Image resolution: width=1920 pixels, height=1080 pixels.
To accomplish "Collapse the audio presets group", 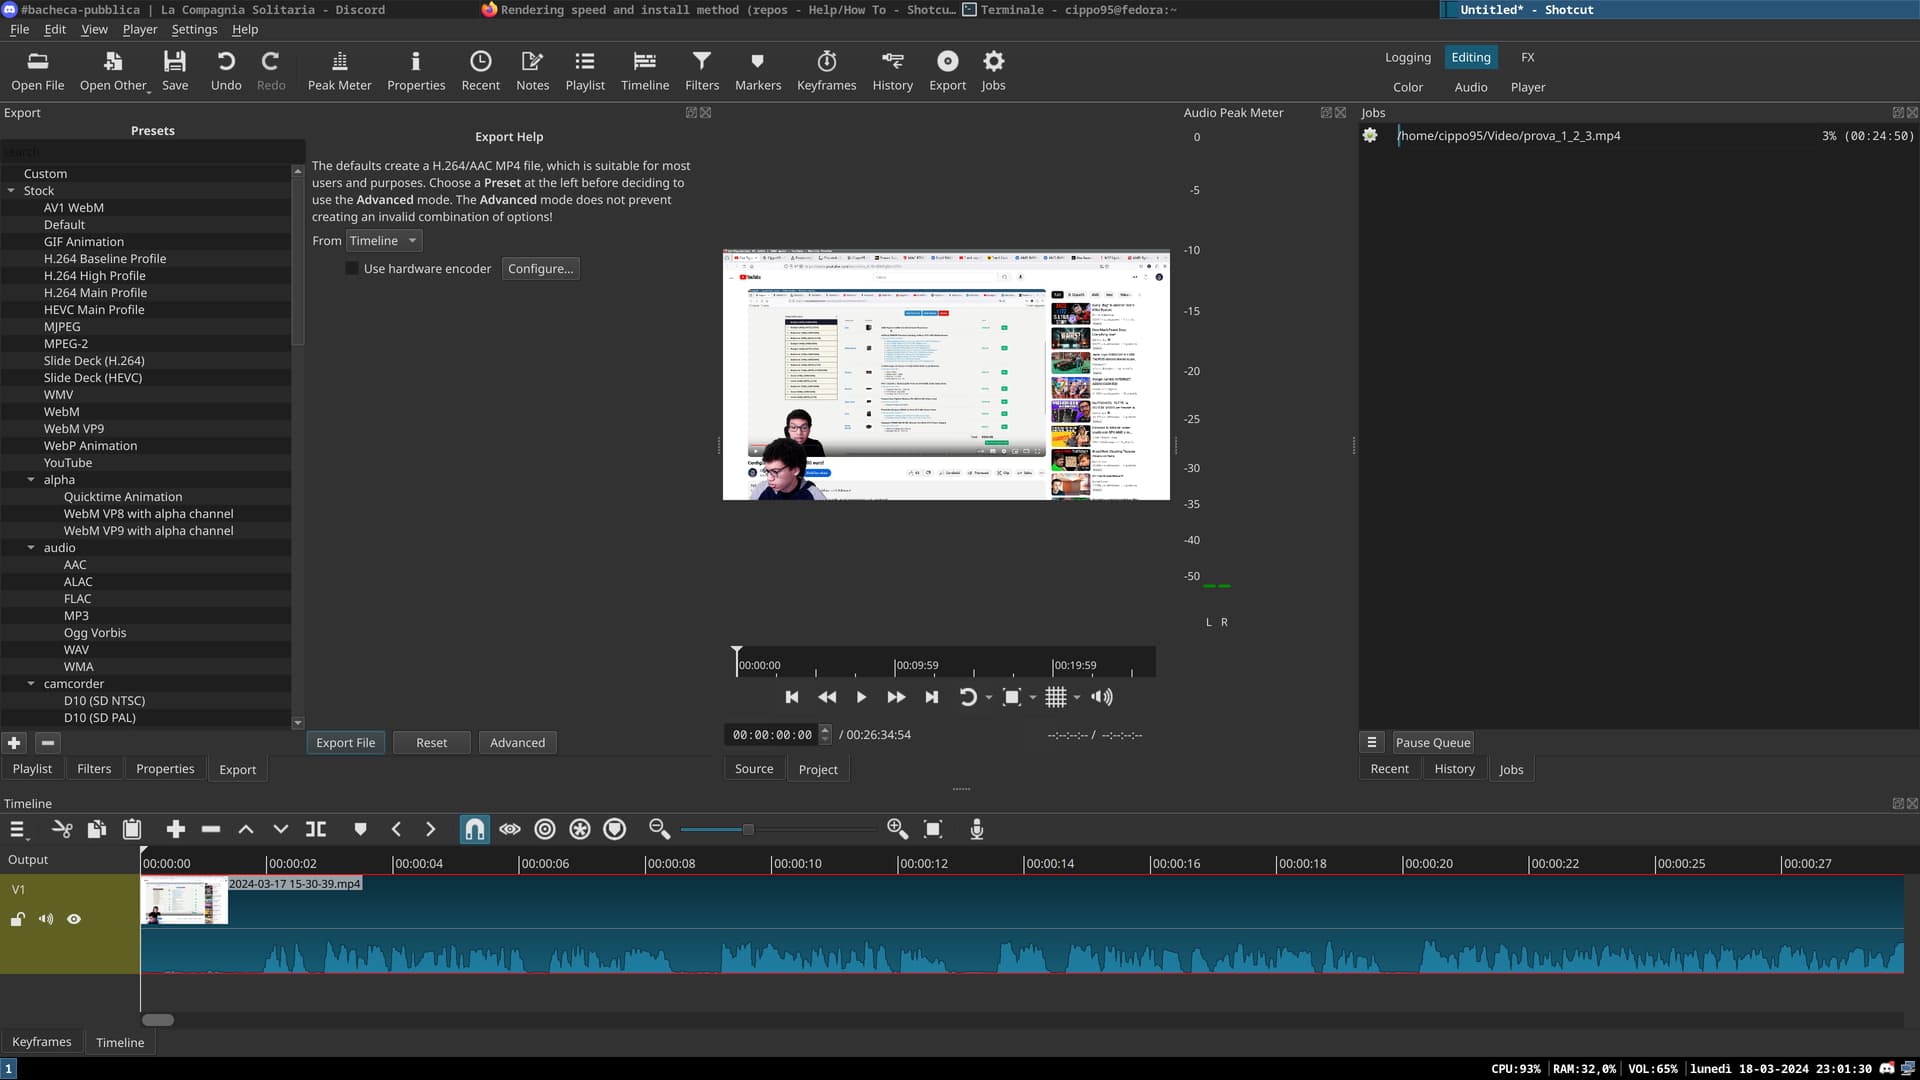I will click(x=31, y=547).
